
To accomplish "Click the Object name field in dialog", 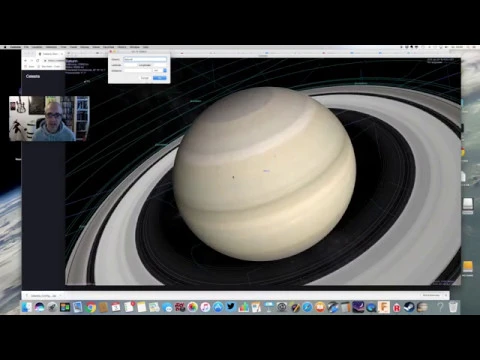I will (145, 59).
